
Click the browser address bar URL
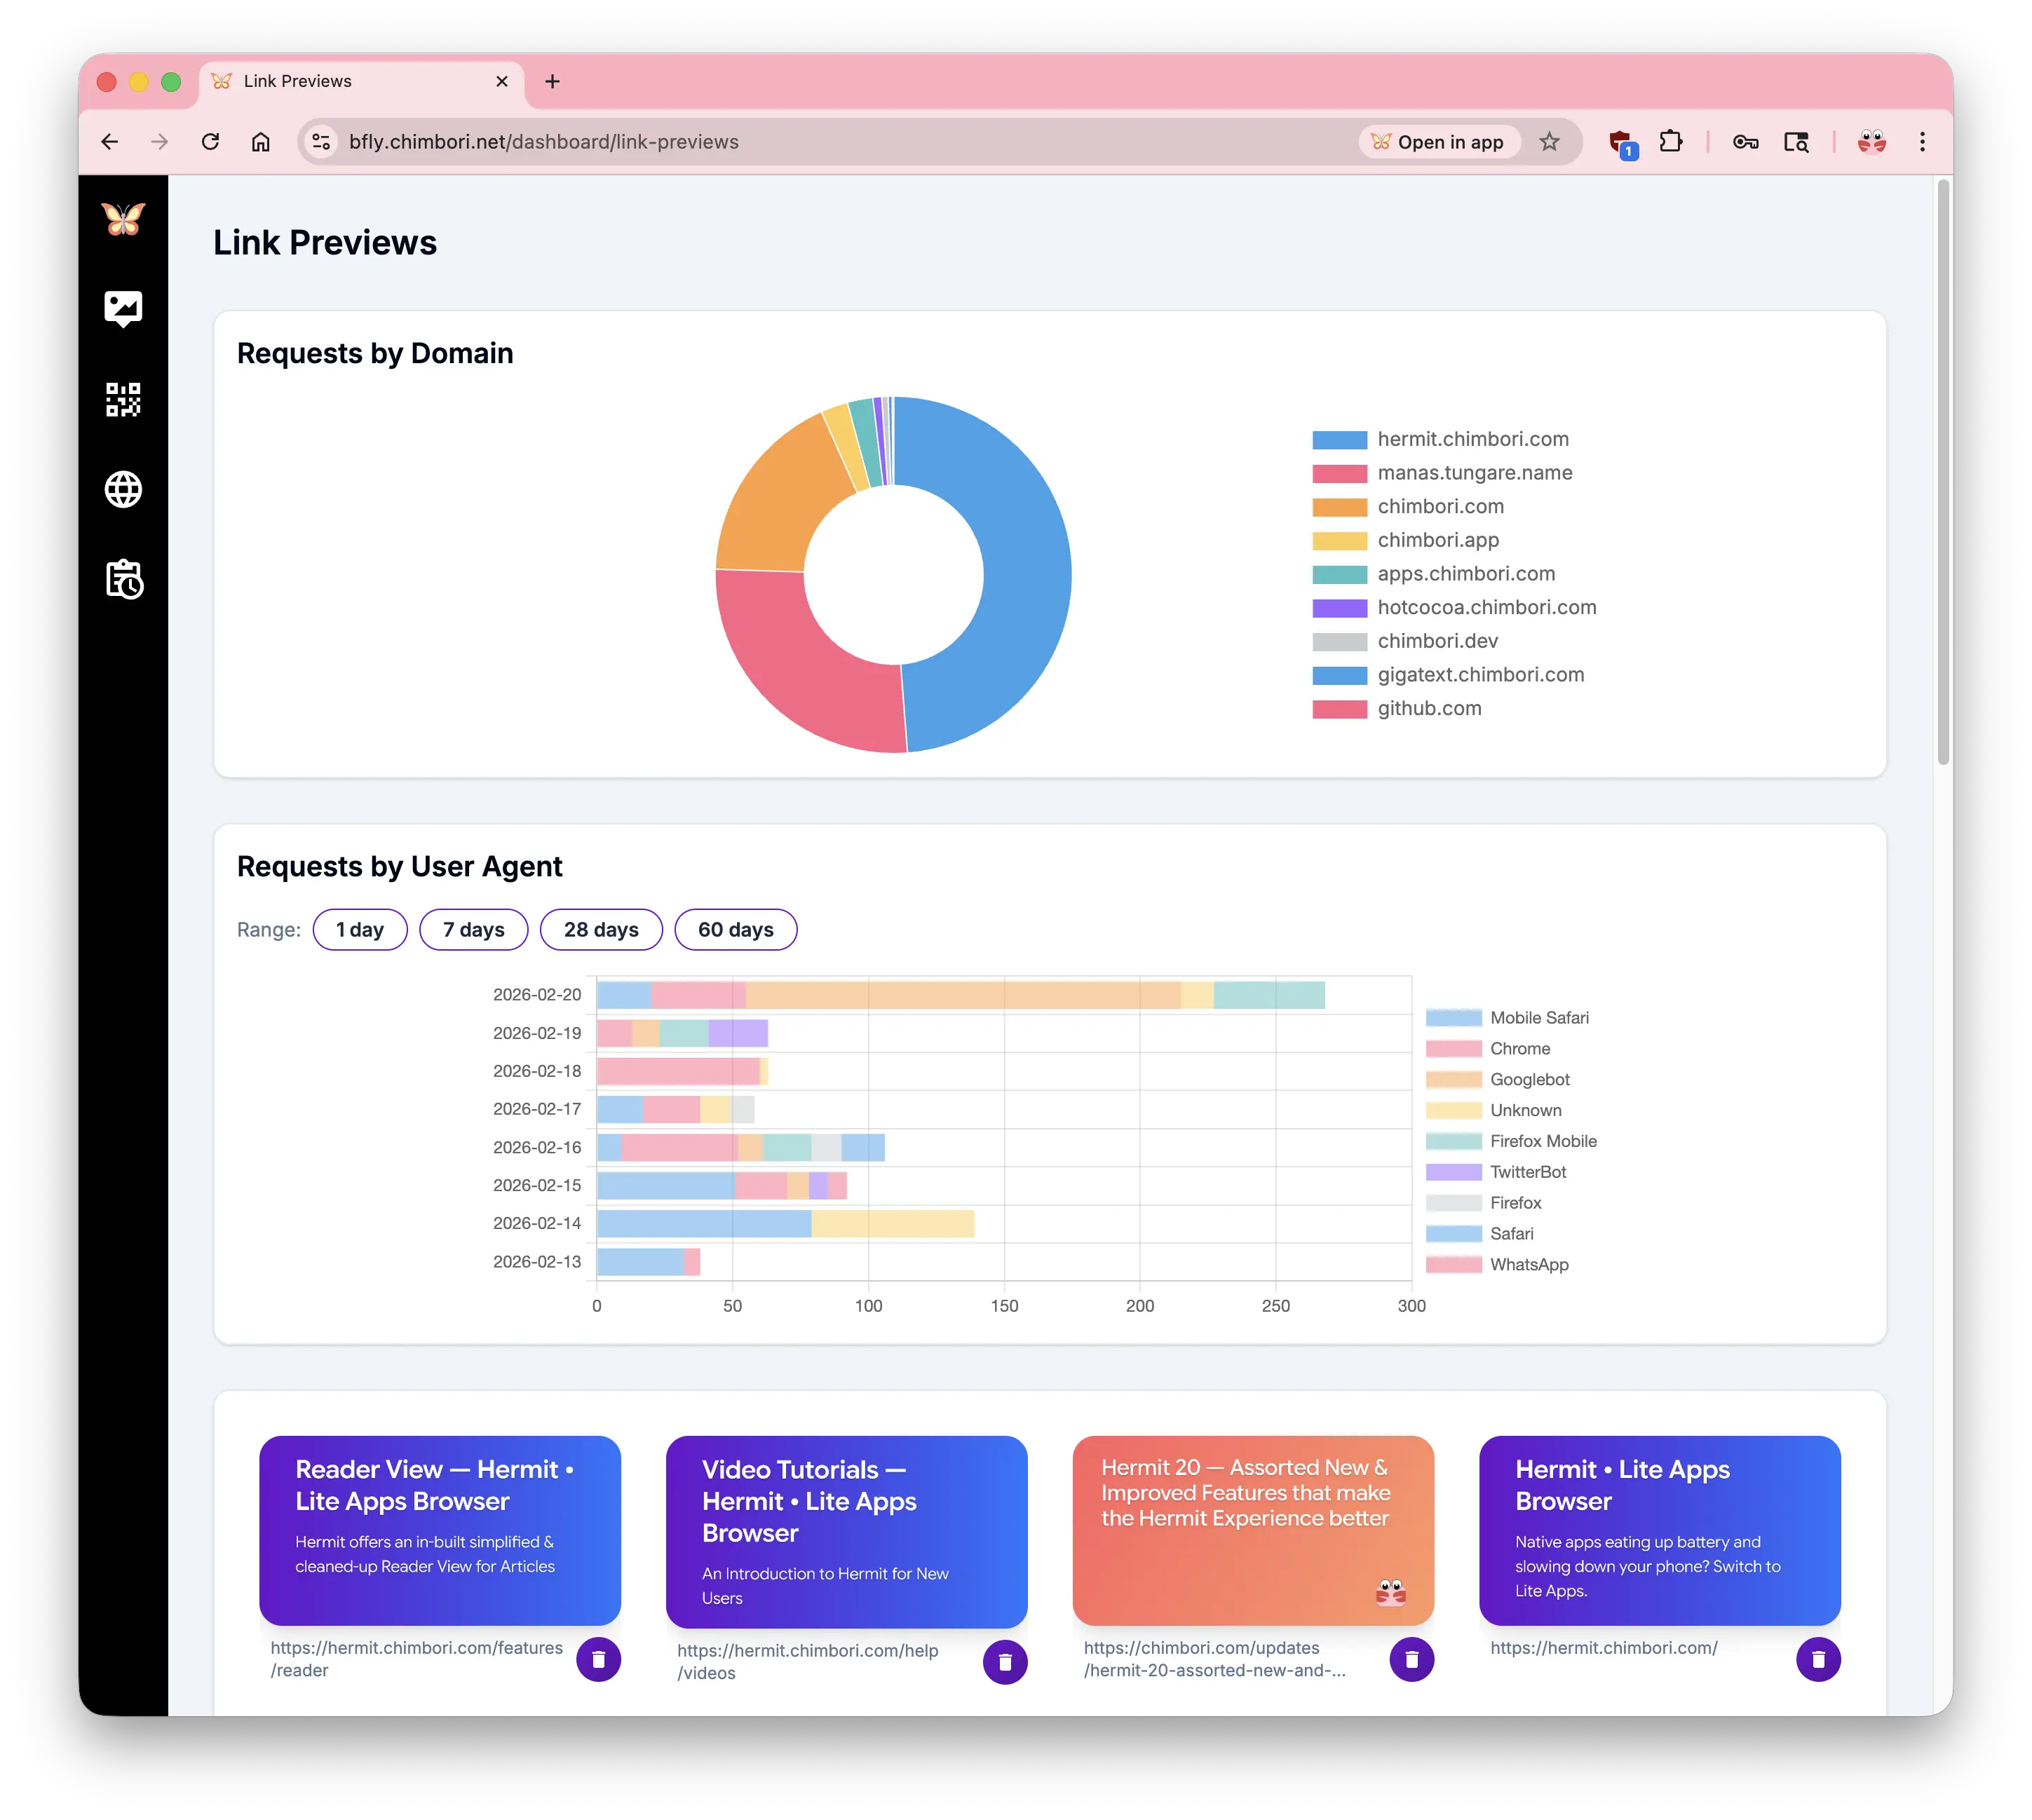pos(543,142)
